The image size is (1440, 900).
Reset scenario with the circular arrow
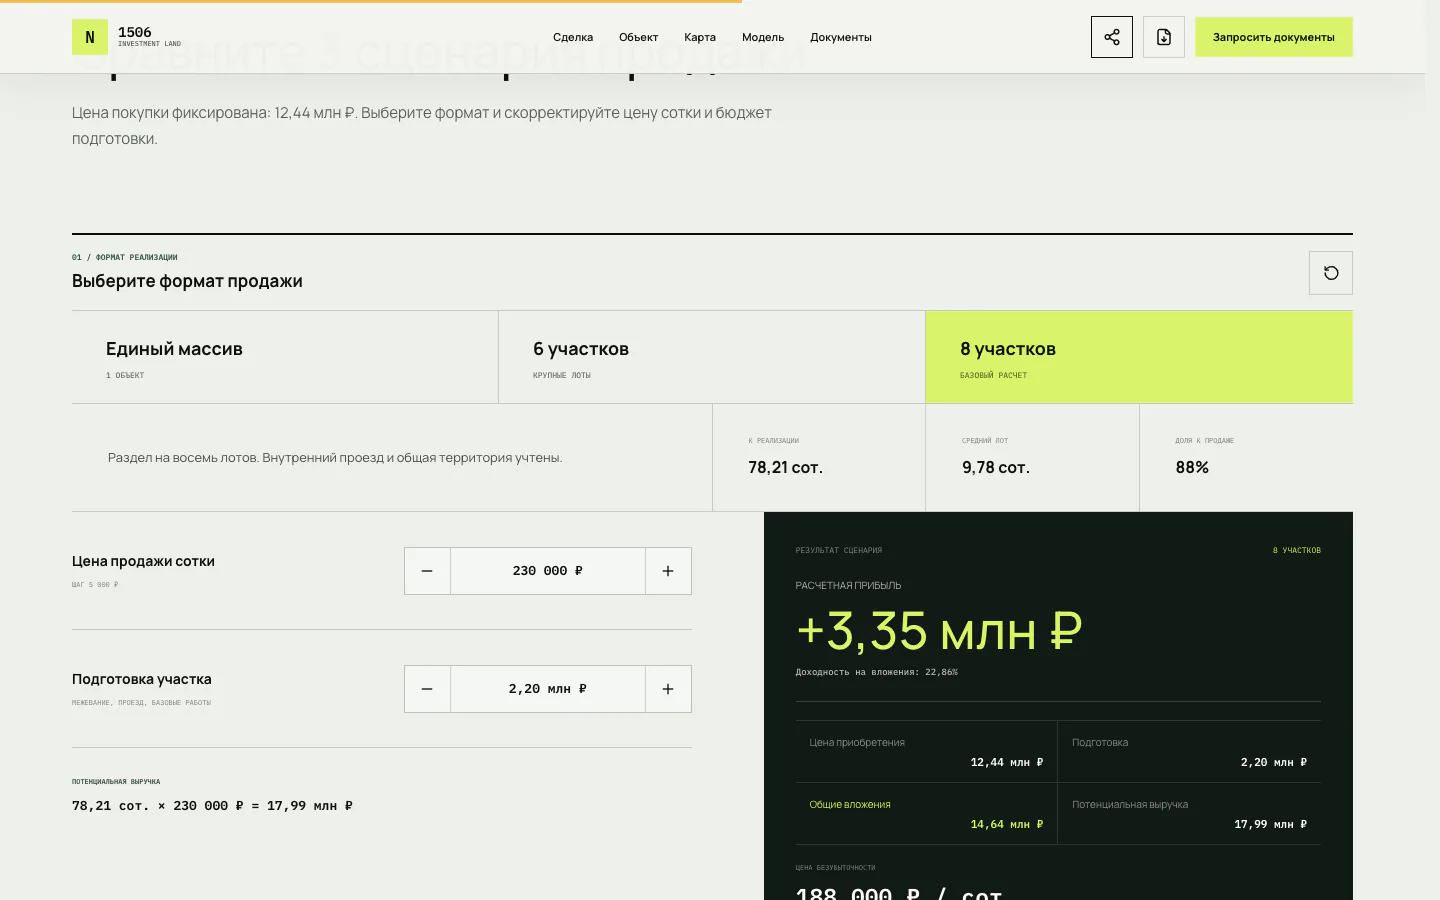click(1331, 273)
